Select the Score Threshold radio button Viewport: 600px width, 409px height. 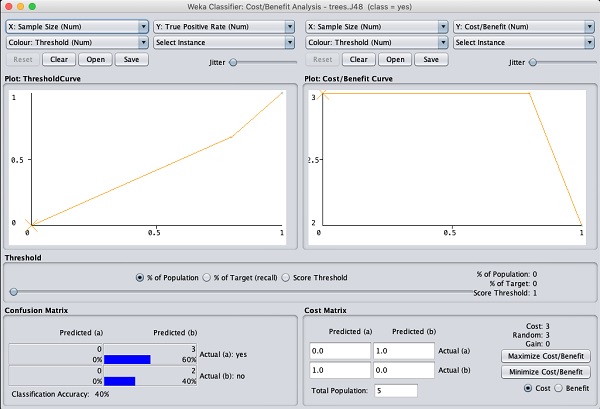(x=285, y=278)
